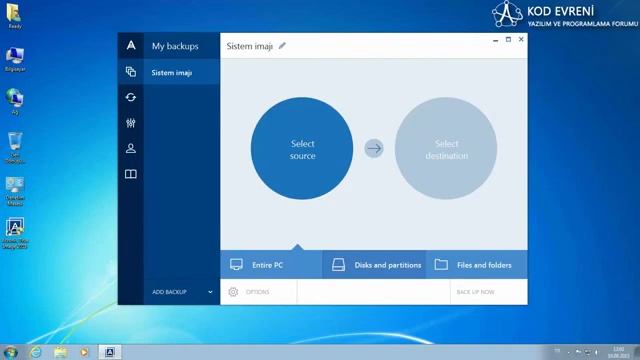Click the volume icon in system tray
Viewport: 640px width, 360px height.
(596, 352)
